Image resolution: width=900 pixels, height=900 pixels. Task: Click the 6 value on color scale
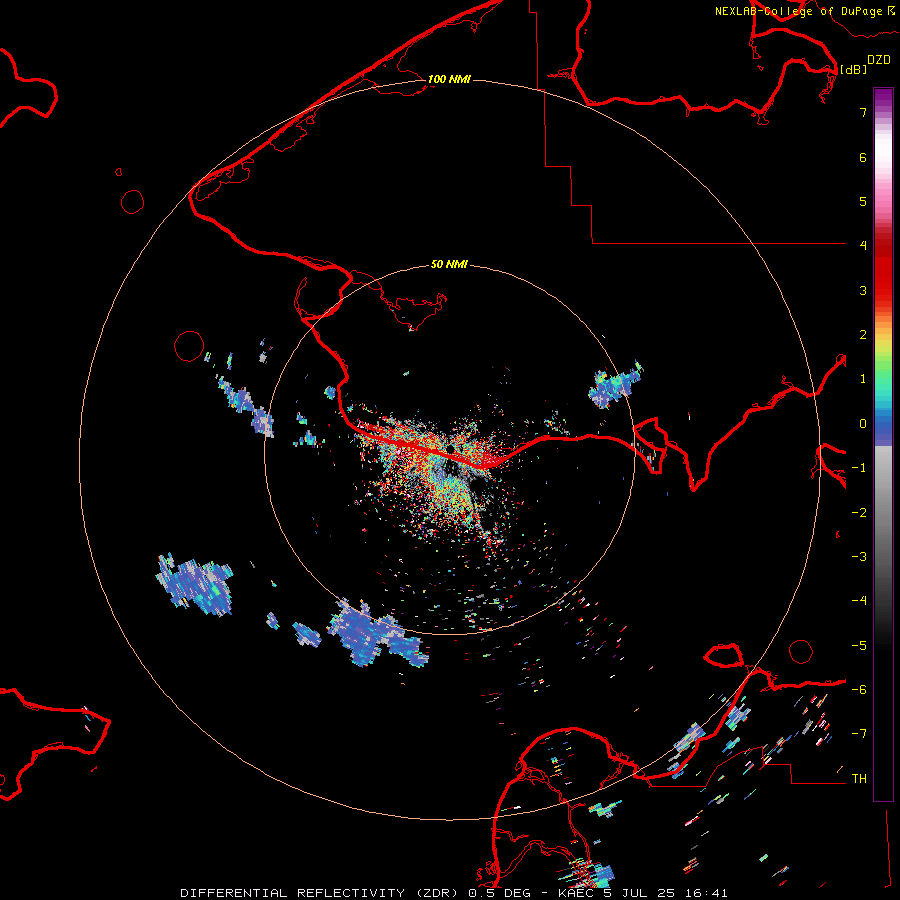coord(863,158)
